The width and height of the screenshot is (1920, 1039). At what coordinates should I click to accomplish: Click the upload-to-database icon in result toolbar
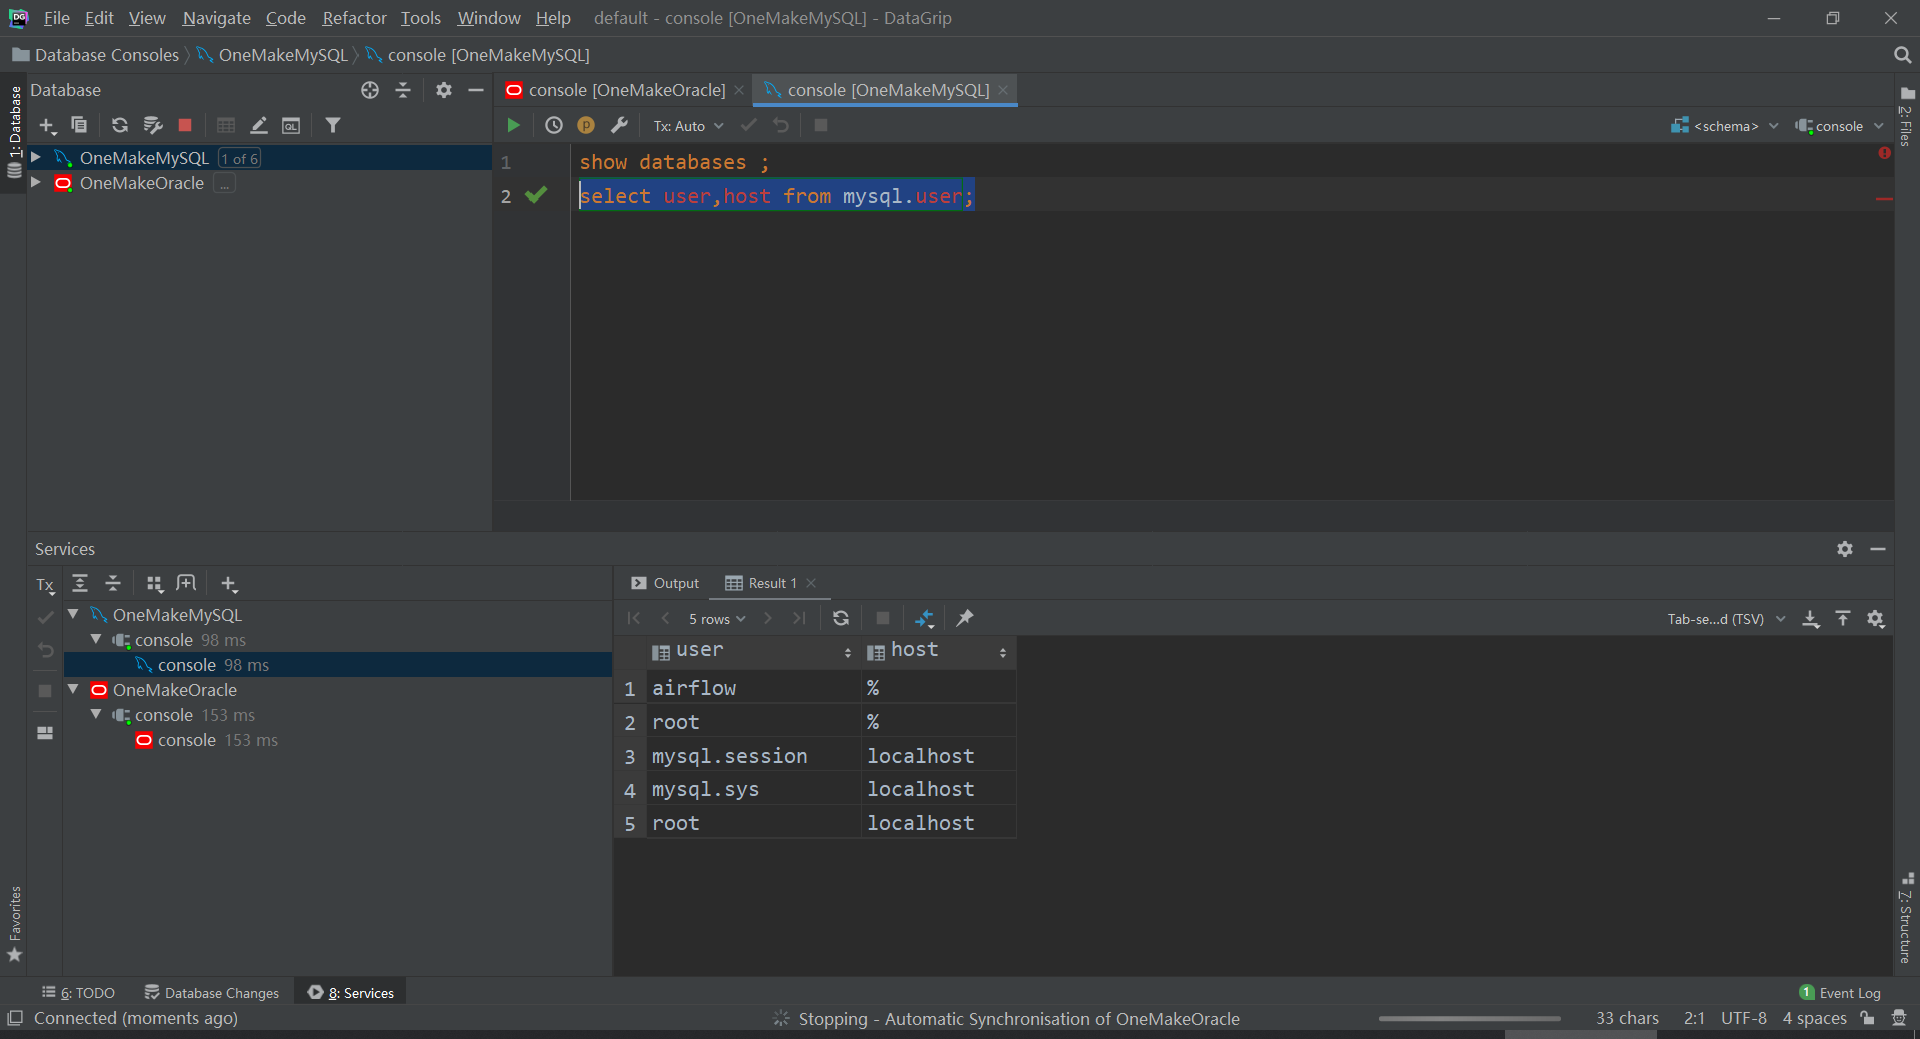coord(1843,619)
